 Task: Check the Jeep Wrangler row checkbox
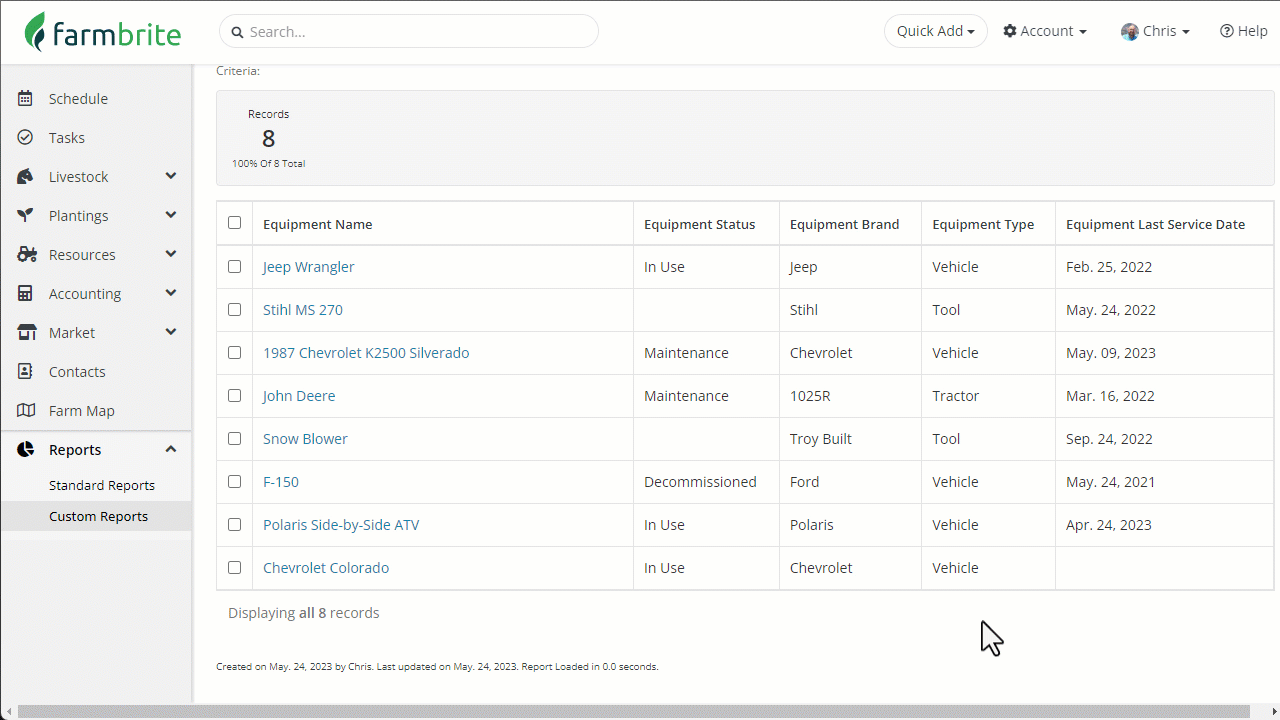234,267
